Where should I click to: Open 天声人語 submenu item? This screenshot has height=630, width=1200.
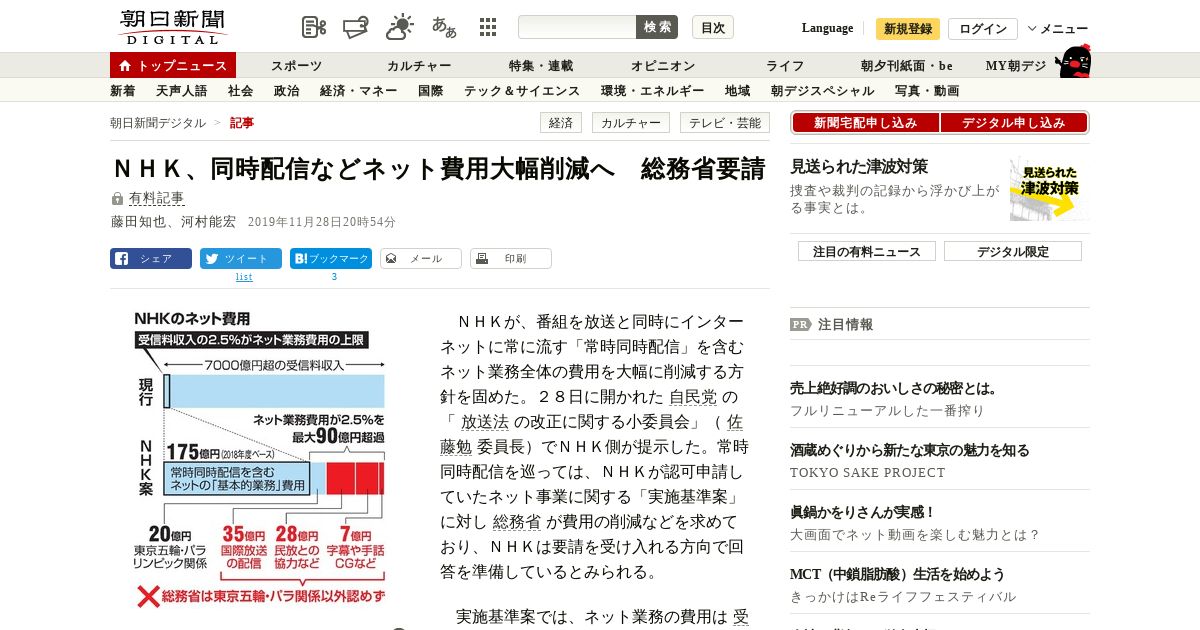click(x=182, y=91)
